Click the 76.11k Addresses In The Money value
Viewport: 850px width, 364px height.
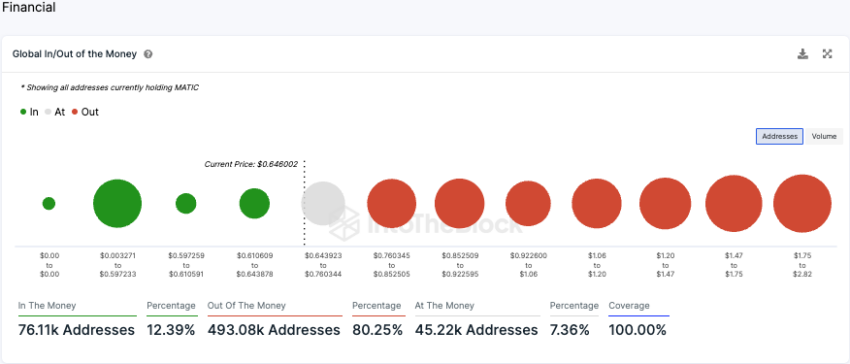click(x=76, y=330)
